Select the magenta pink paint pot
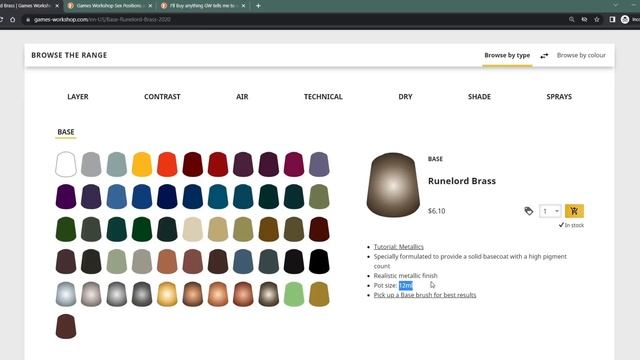The image size is (640, 360). tap(294, 164)
